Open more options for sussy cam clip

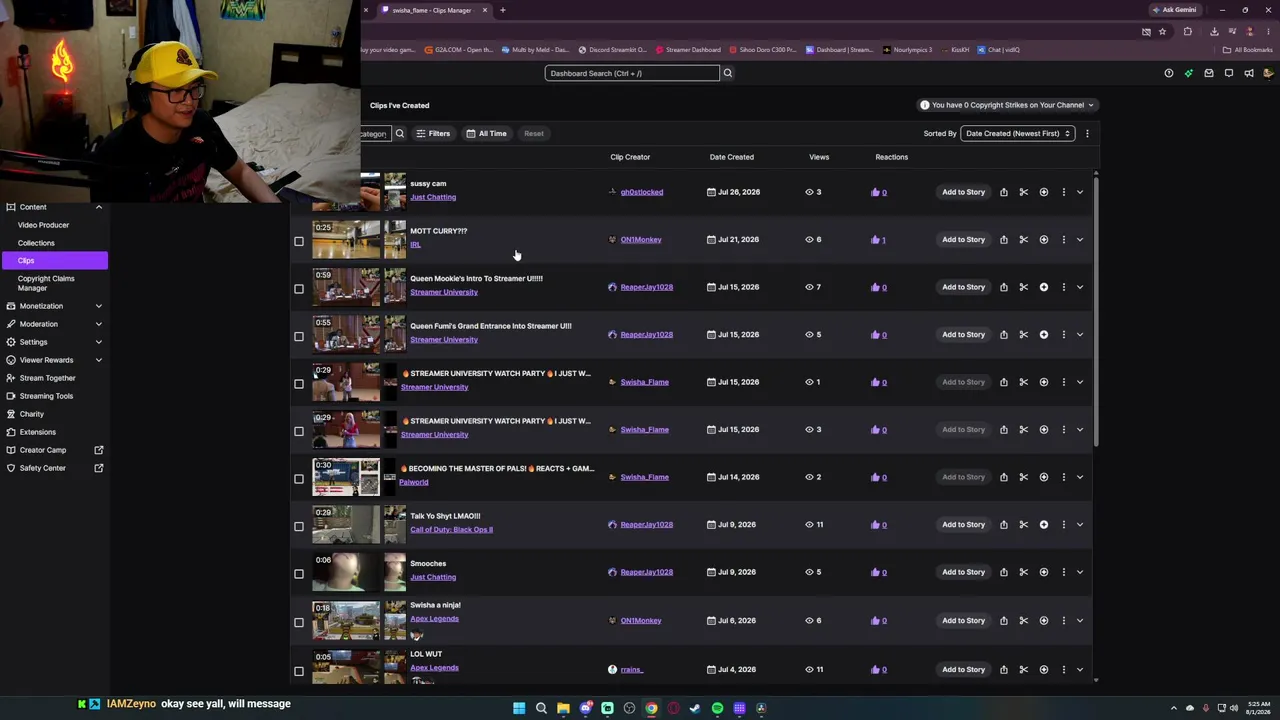(1064, 192)
